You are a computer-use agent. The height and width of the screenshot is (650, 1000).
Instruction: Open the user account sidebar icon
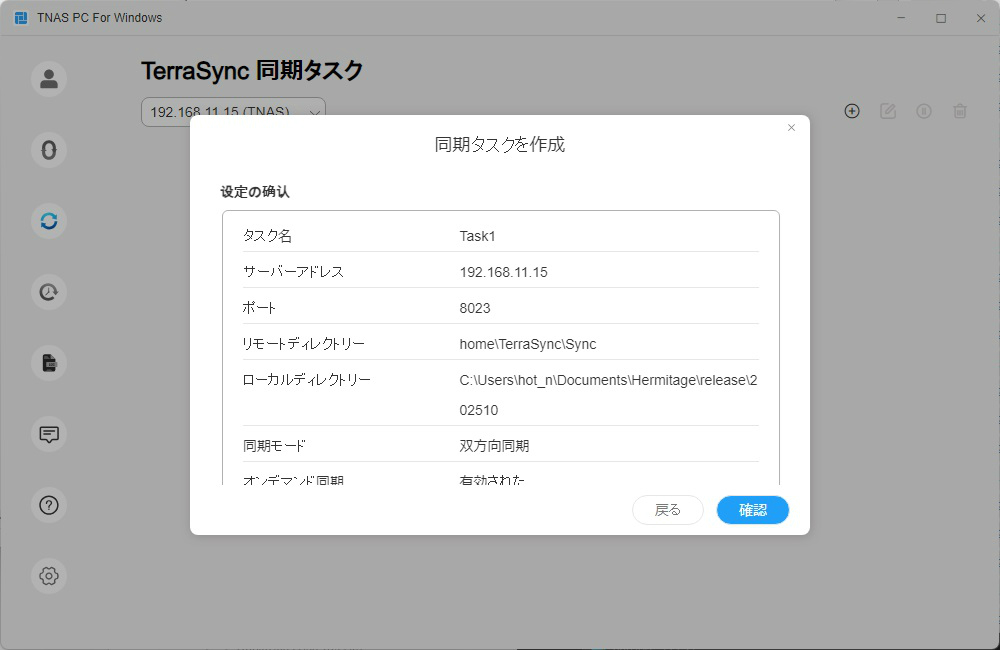(49, 79)
